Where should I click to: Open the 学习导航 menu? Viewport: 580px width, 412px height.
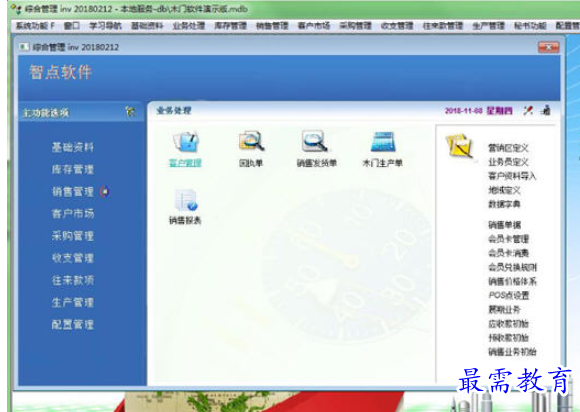click(105, 26)
